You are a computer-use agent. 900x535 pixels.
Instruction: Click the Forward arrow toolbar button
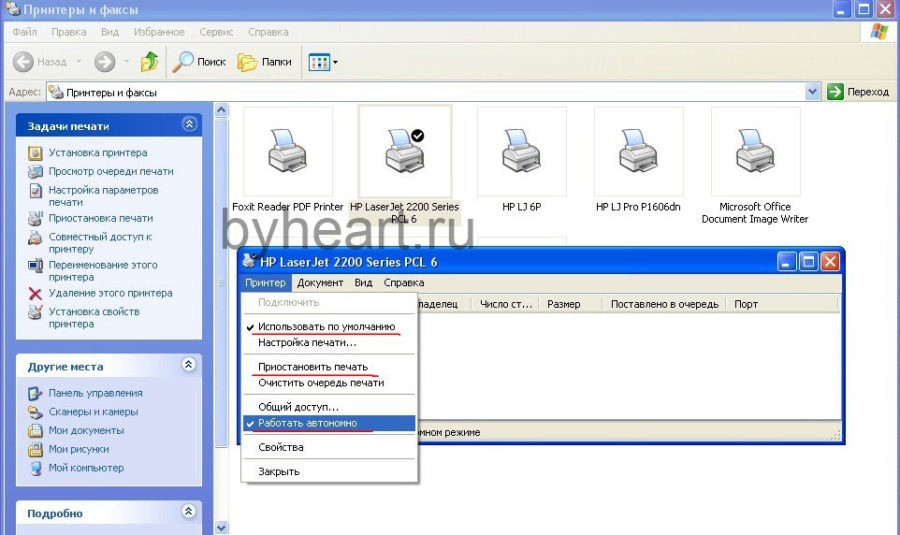104,61
